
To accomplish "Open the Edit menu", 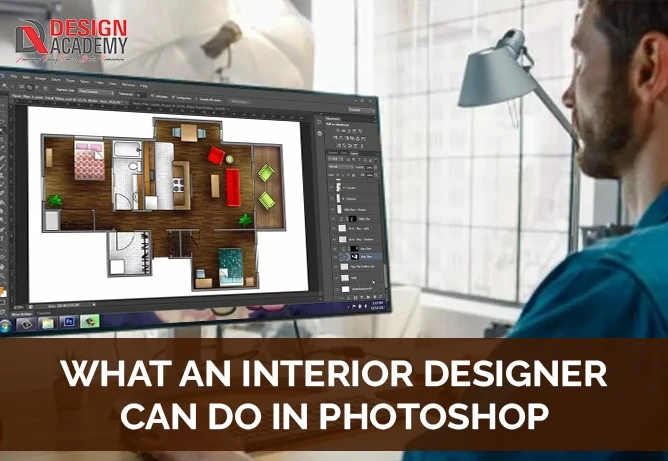I will (x=26, y=77).
